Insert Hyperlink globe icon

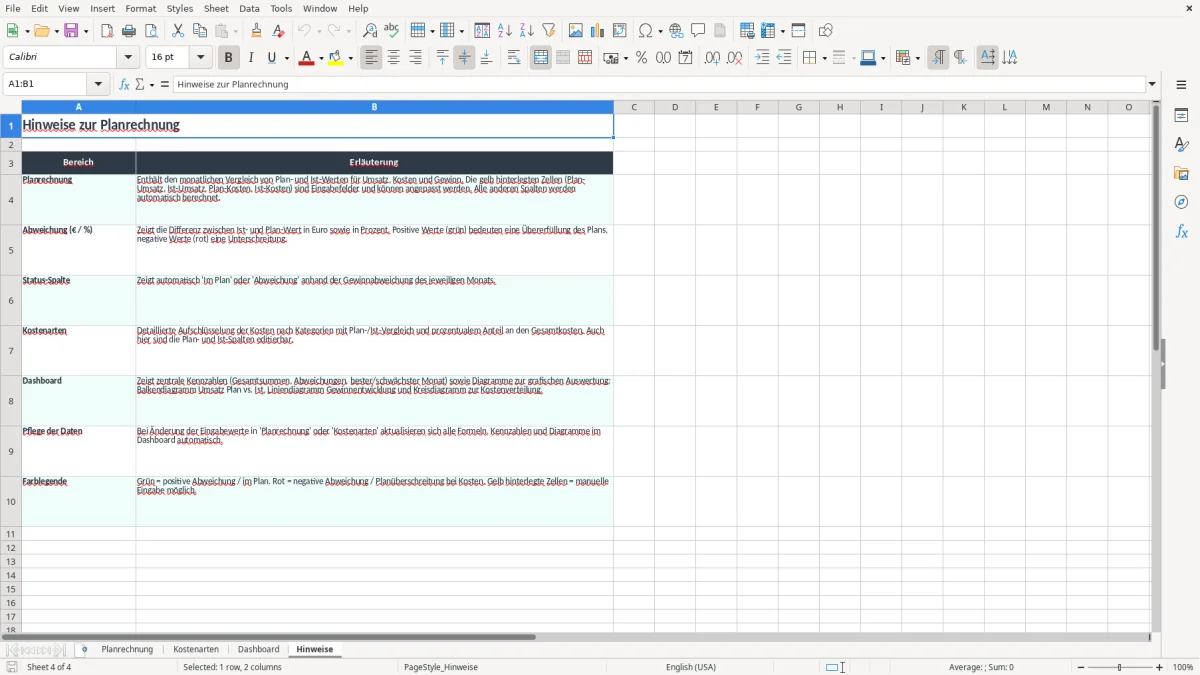tap(676, 31)
